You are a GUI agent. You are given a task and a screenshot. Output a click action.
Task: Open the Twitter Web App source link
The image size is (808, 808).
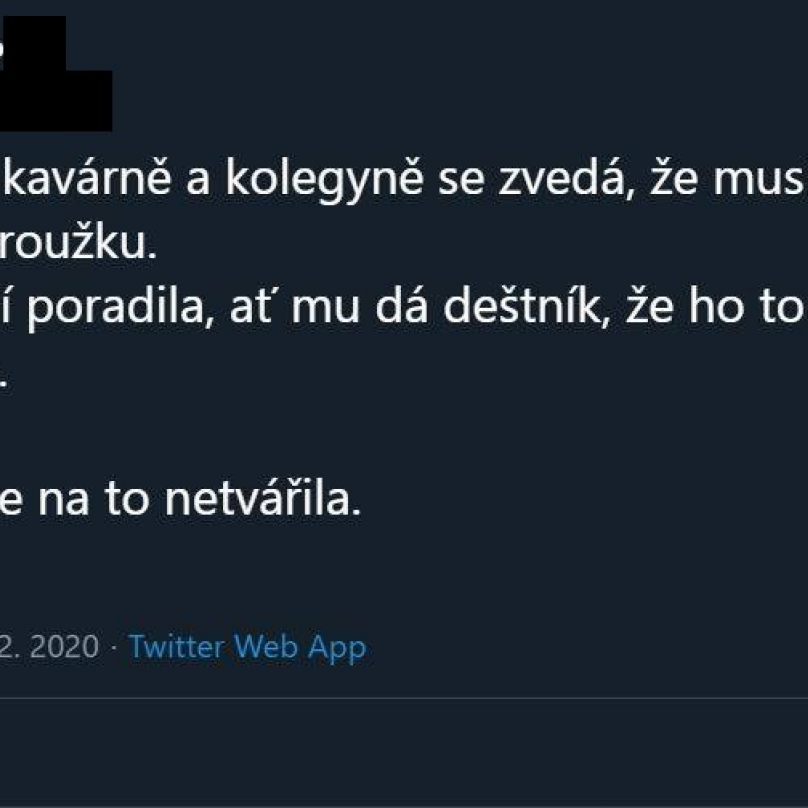pos(247,647)
